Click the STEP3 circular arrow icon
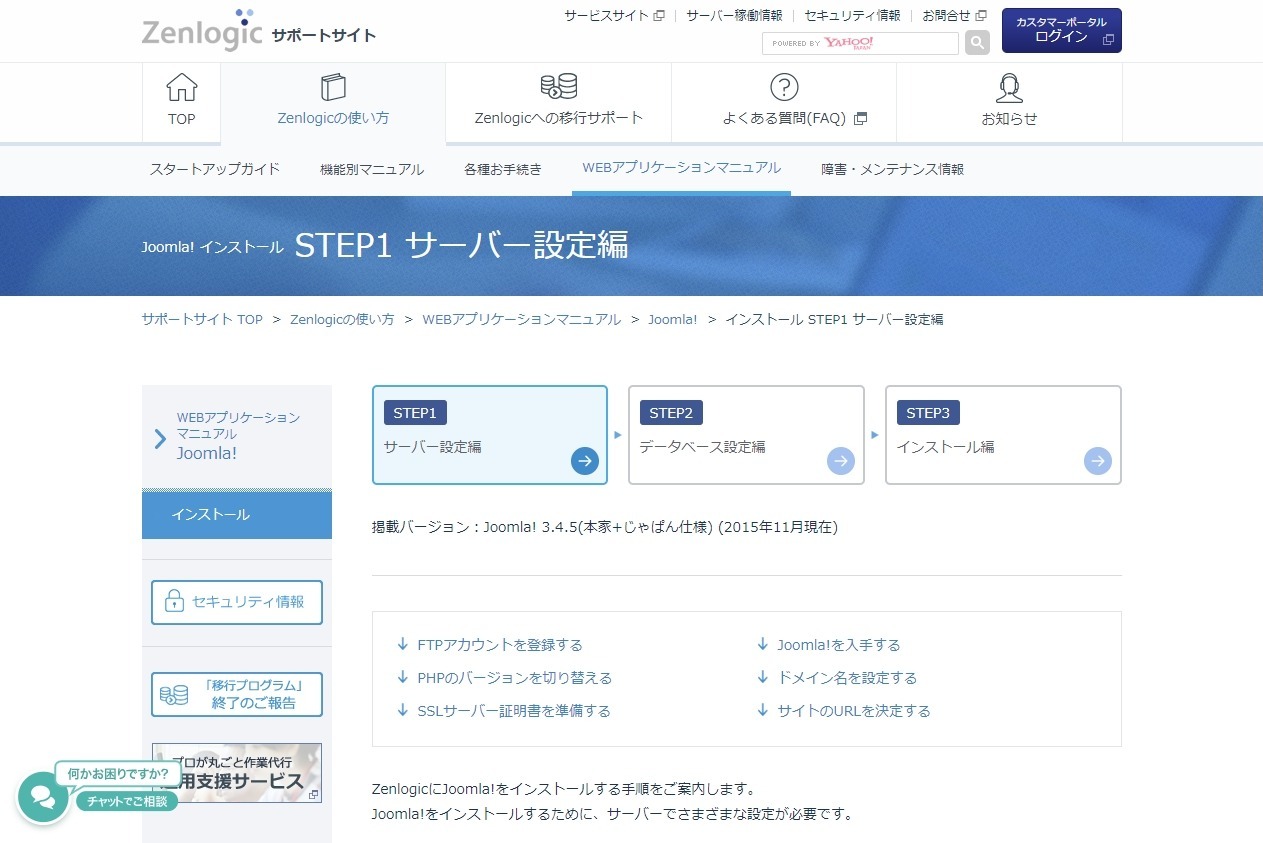Viewport: 1263px width, 843px height. coord(1098,461)
